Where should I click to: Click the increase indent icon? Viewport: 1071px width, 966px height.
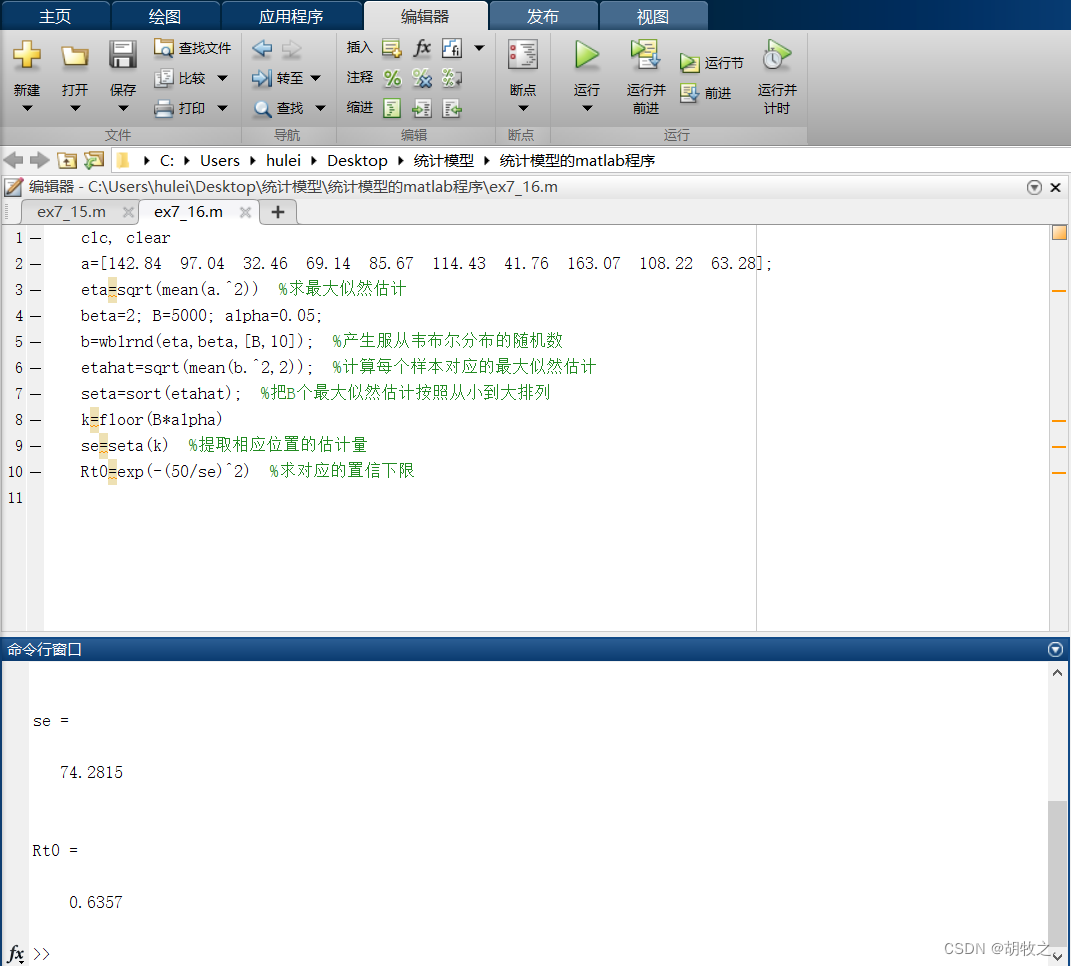click(422, 108)
